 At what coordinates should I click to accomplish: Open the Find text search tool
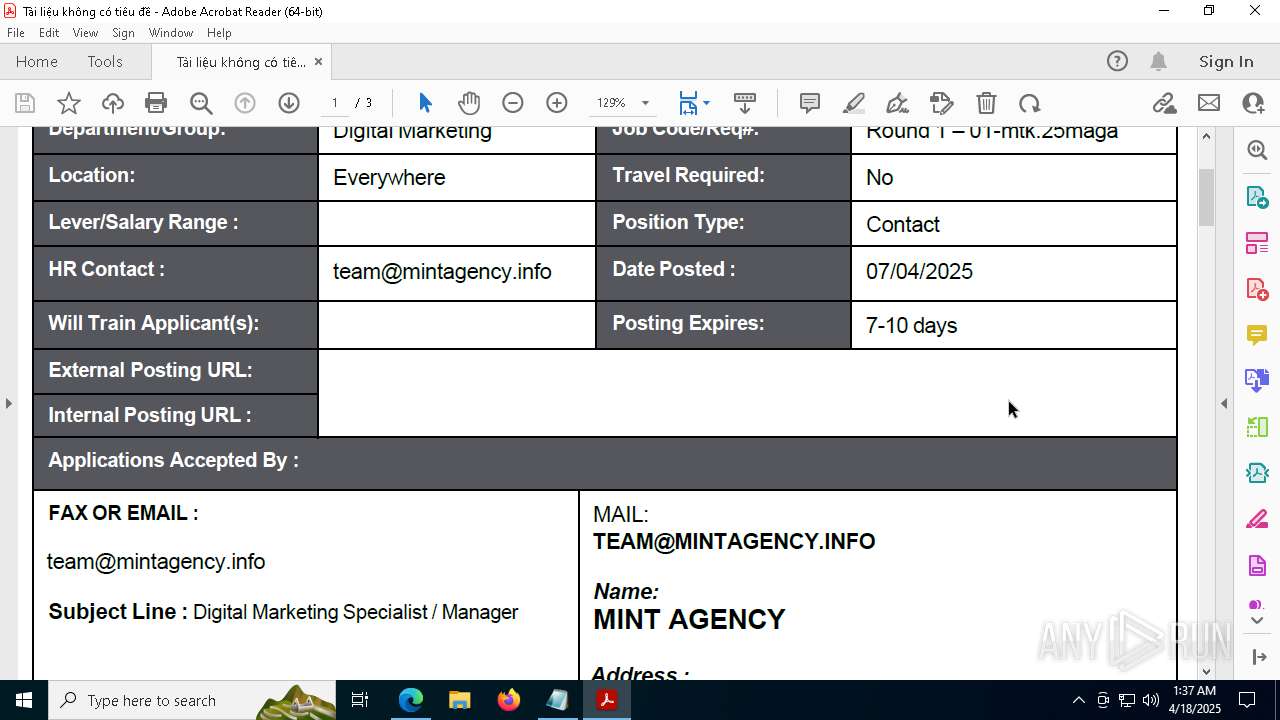coord(201,103)
